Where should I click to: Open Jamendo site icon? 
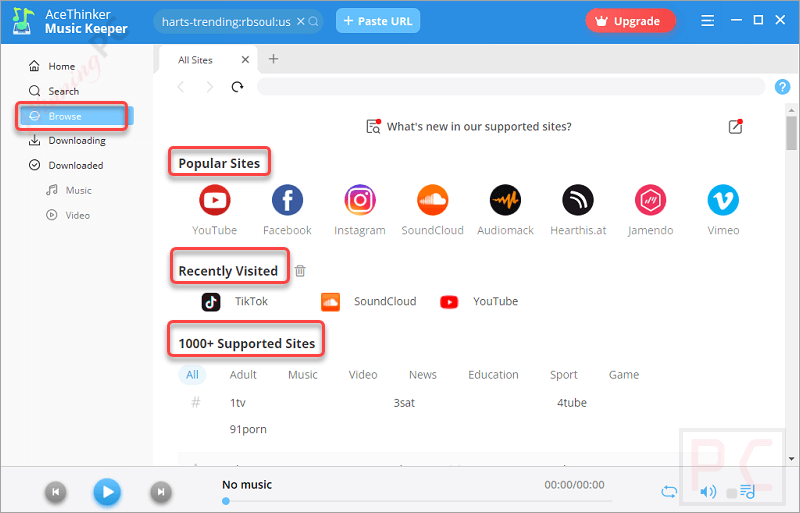pos(651,200)
